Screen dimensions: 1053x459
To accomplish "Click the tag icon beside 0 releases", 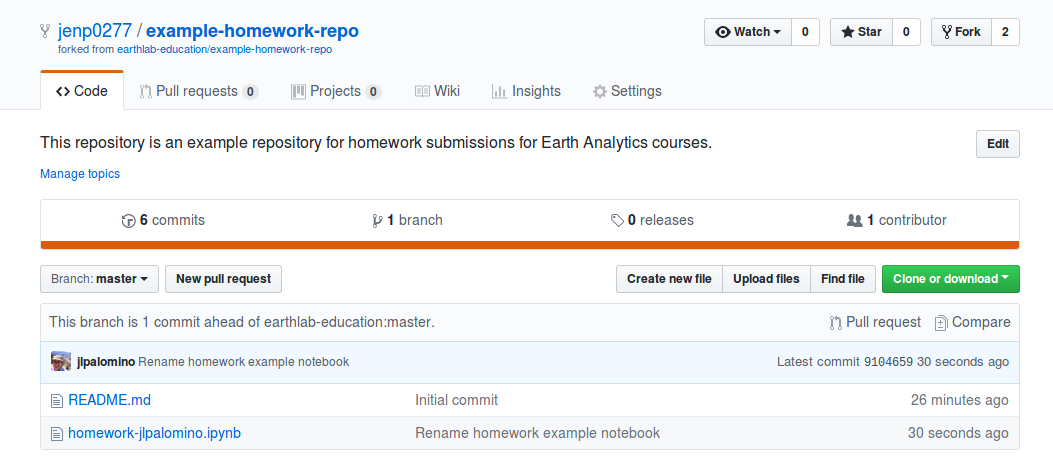I will tap(617, 220).
